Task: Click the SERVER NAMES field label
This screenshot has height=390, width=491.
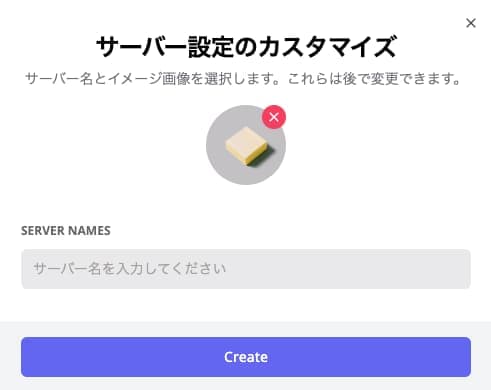Action: (x=66, y=231)
